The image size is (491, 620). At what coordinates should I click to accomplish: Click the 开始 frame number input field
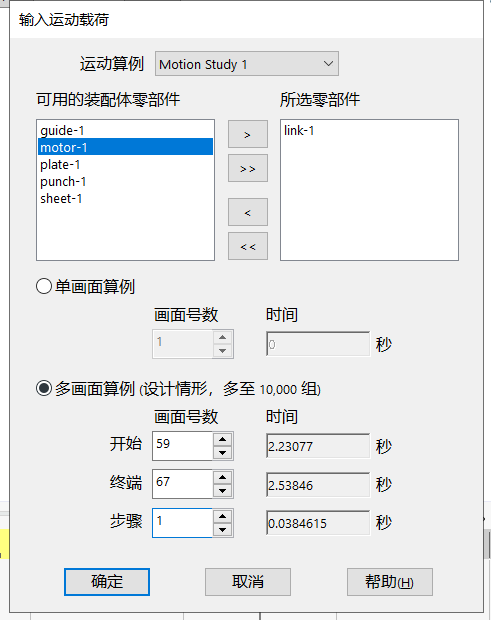coord(183,446)
